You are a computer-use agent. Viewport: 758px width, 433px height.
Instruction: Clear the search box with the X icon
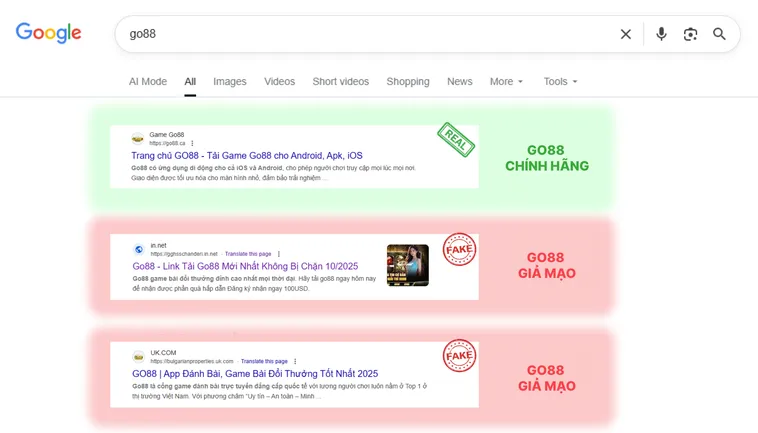[x=626, y=34]
